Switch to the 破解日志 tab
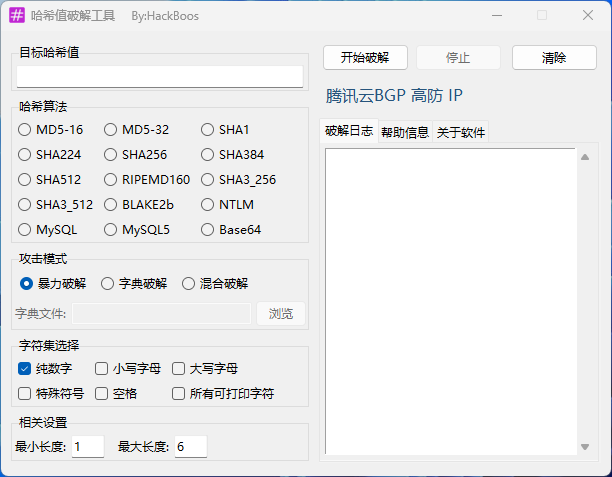This screenshot has height=477, width=612. click(x=349, y=131)
